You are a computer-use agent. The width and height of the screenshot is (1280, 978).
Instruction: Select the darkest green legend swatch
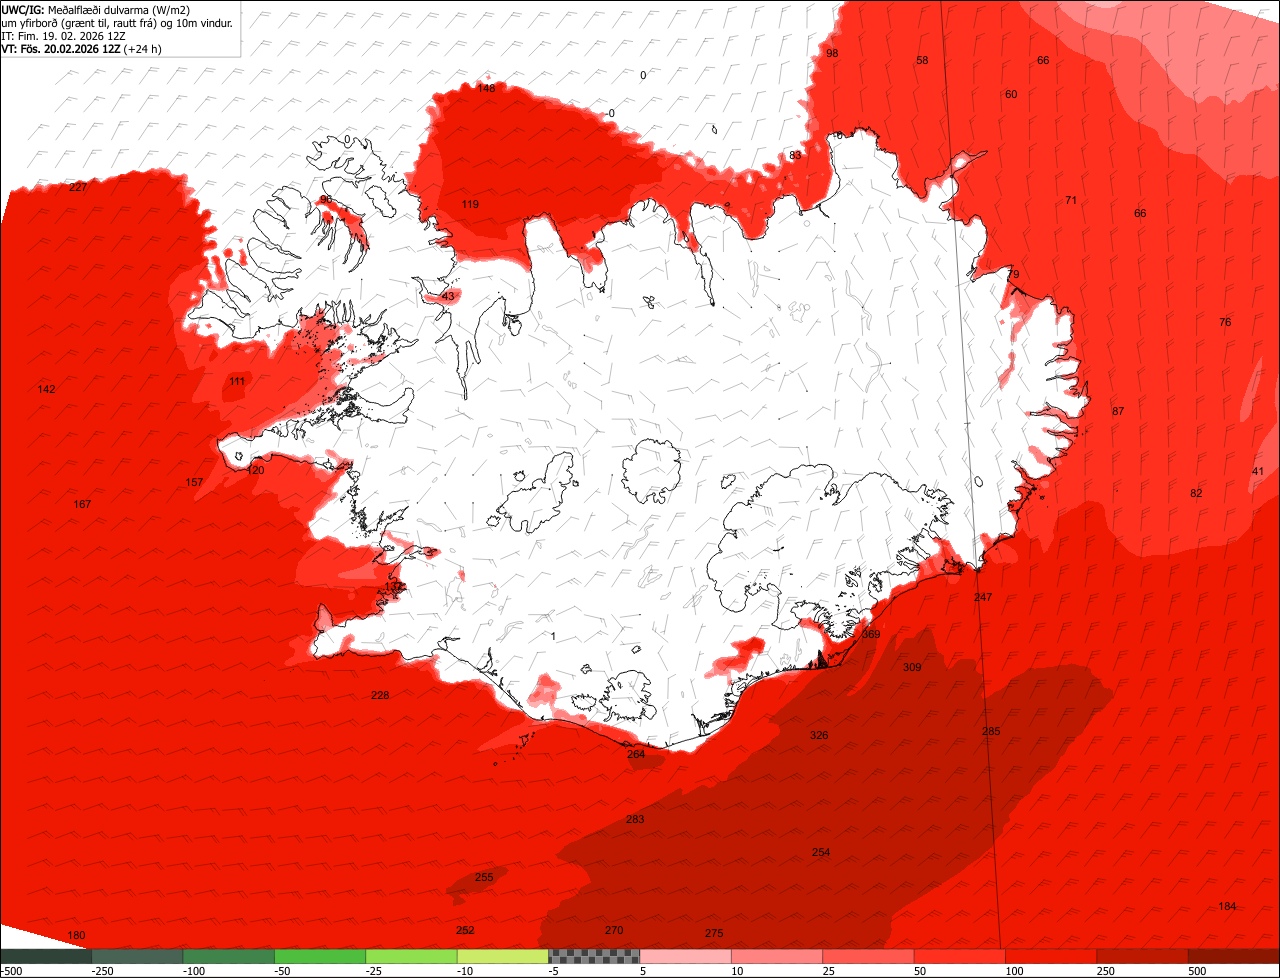point(46,956)
